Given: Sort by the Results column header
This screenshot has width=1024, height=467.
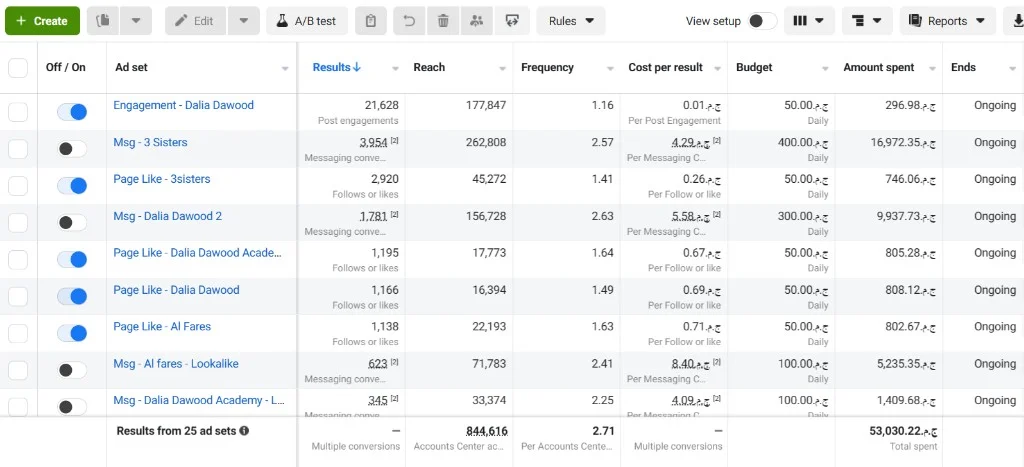Looking at the screenshot, I should [336, 67].
